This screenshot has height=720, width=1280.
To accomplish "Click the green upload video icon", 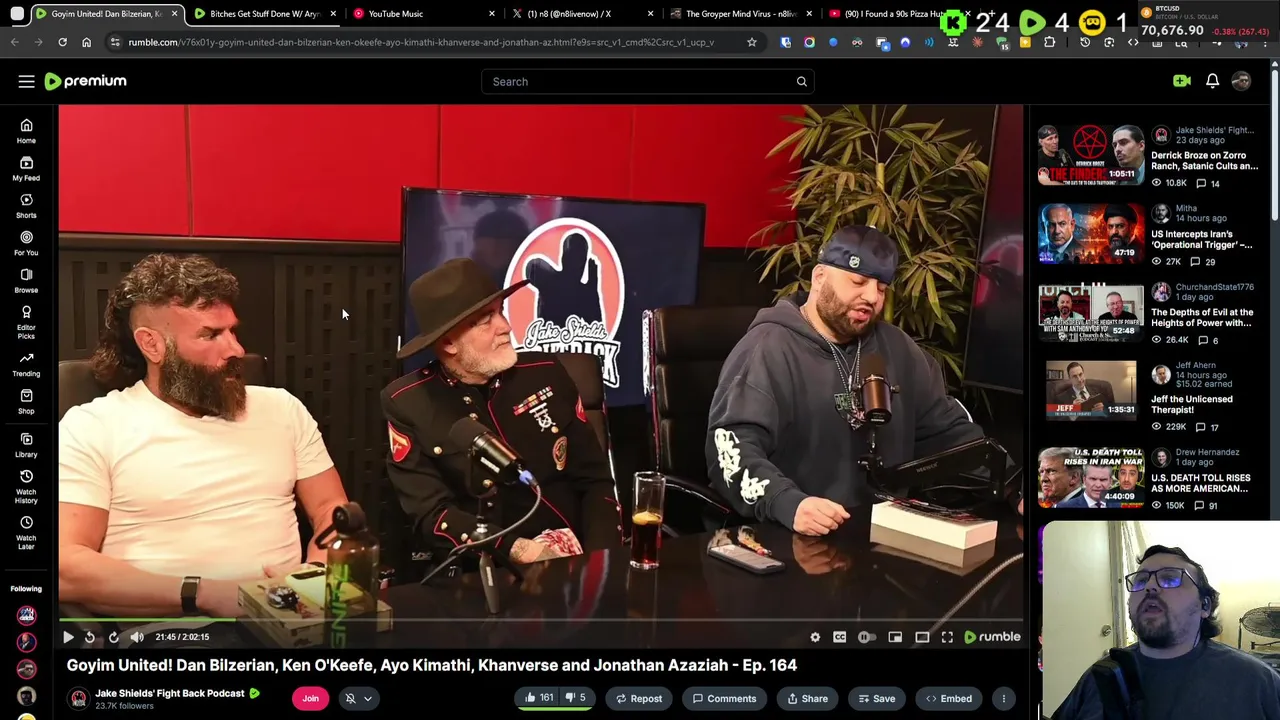I will (x=1182, y=81).
